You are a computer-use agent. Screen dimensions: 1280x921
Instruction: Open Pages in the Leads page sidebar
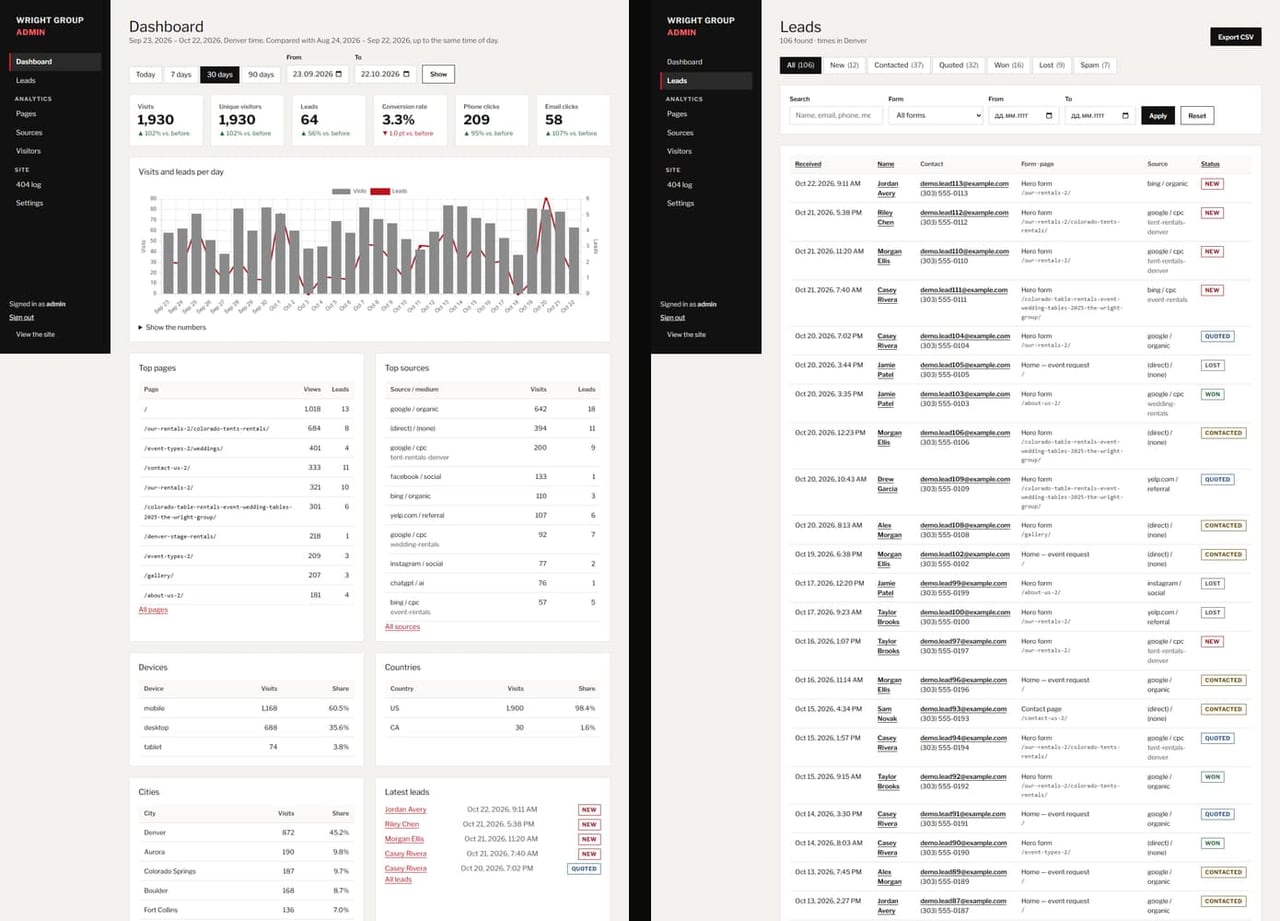pos(706,114)
